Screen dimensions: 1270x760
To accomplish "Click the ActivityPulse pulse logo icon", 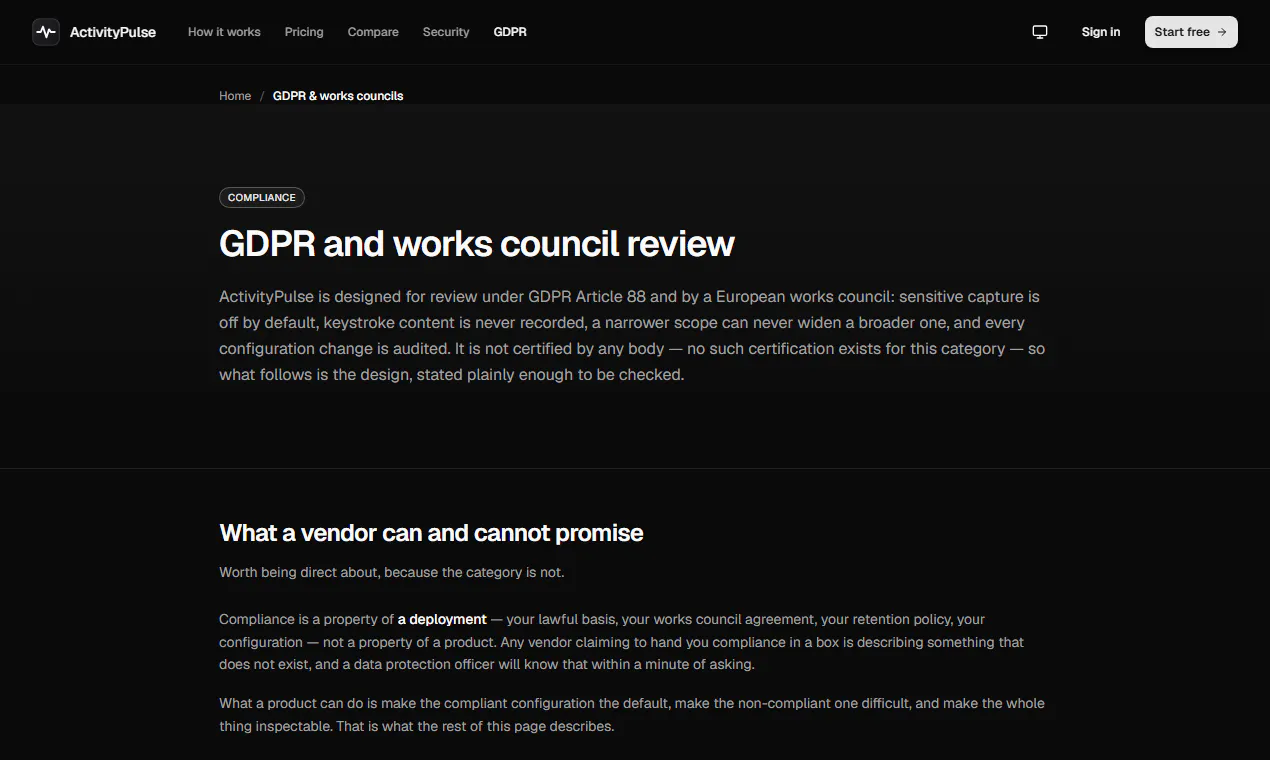I will point(46,32).
